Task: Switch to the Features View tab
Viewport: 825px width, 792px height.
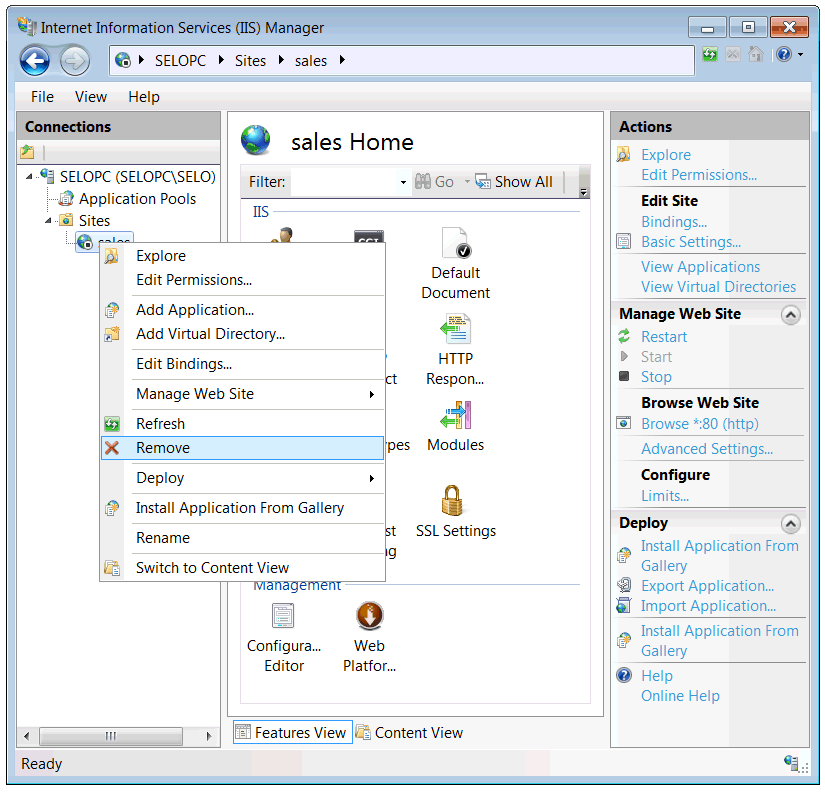Action: [293, 733]
